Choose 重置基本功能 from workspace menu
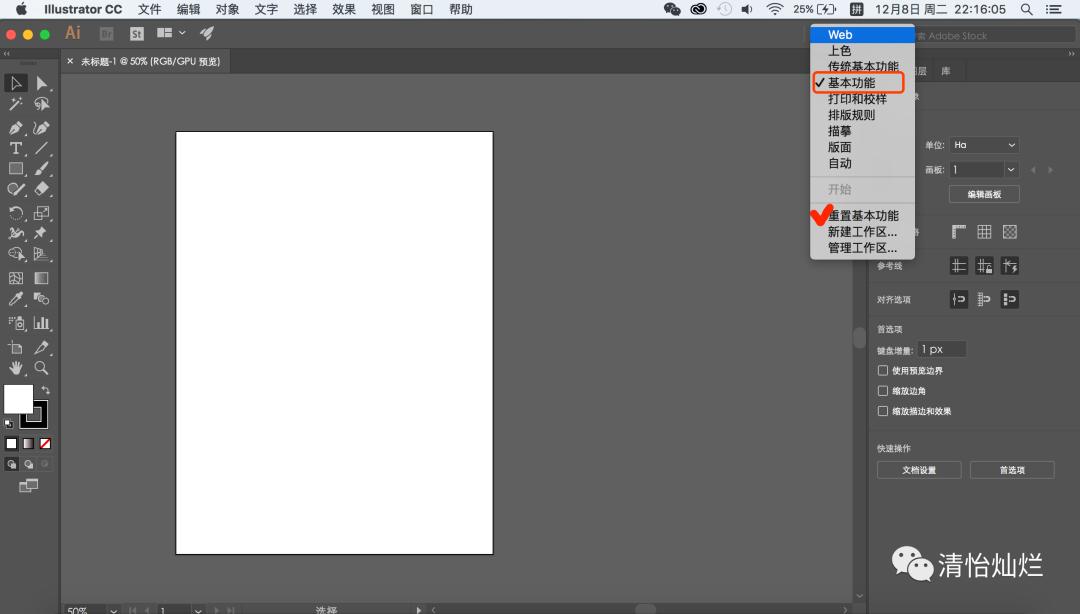The width and height of the screenshot is (1080, 614). 863,216
